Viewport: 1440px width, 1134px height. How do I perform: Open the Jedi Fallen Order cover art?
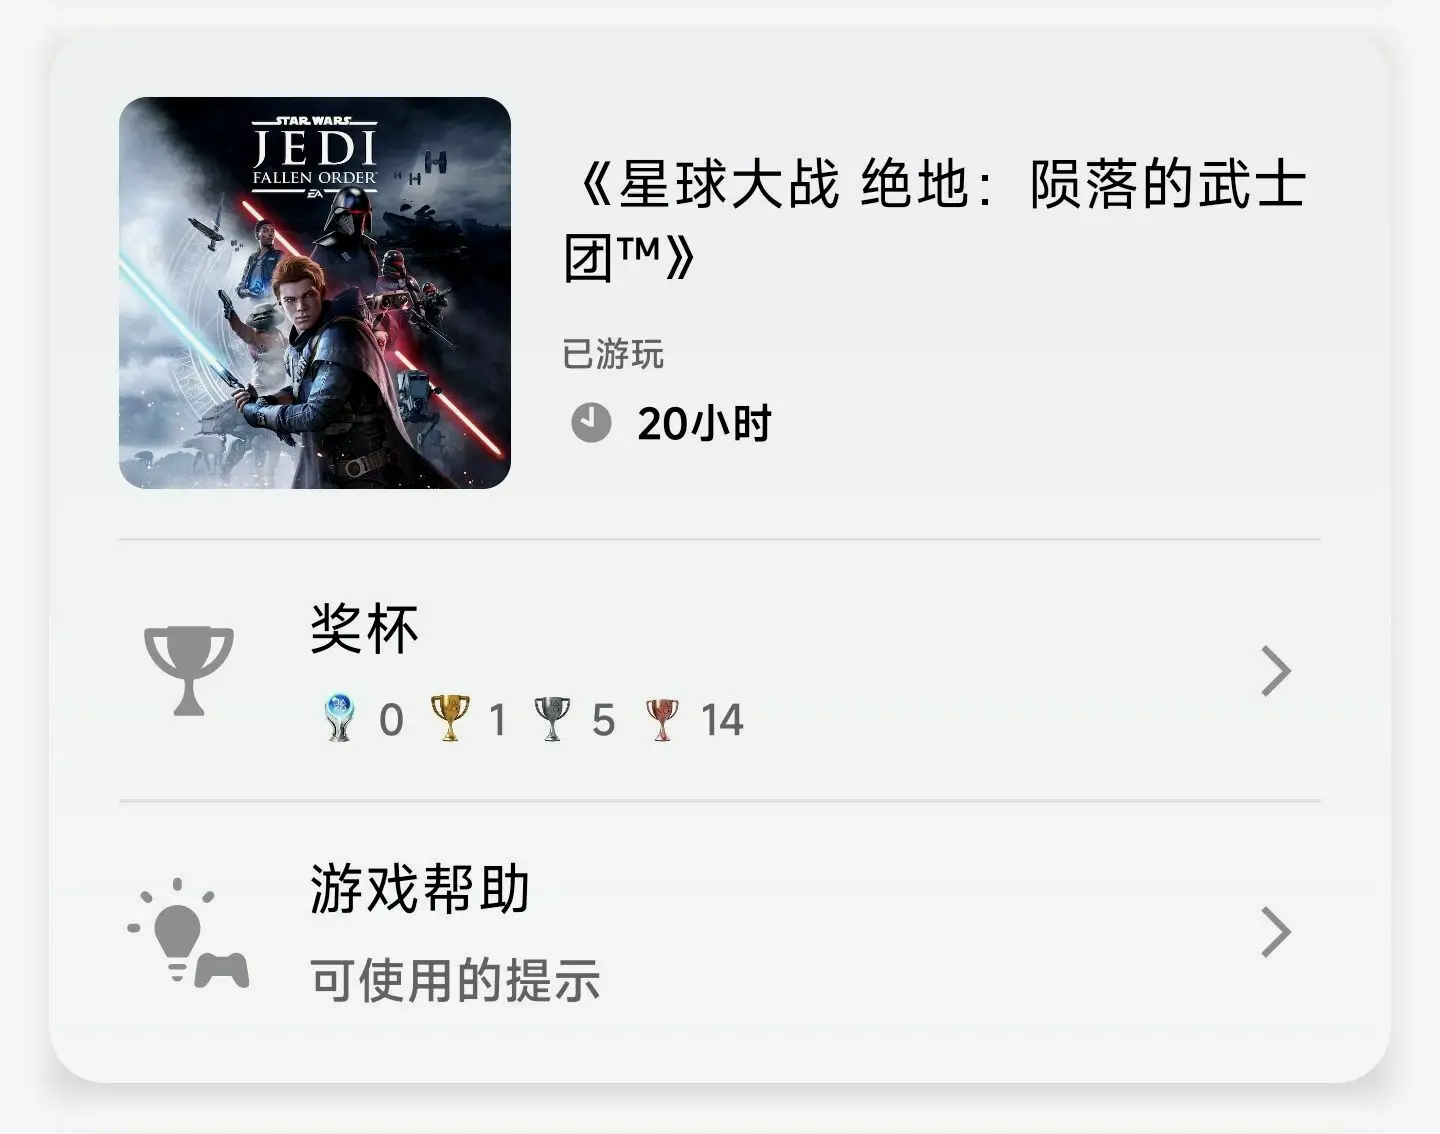click(x=315, y=293)
